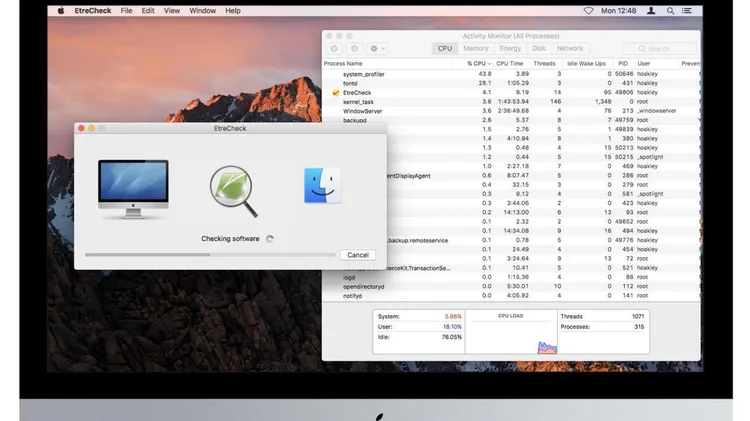The width and height of the screenshot is (750, 421).
Task: Open the Edit menu
Action: pyautogui.click(x=148, y=11)
